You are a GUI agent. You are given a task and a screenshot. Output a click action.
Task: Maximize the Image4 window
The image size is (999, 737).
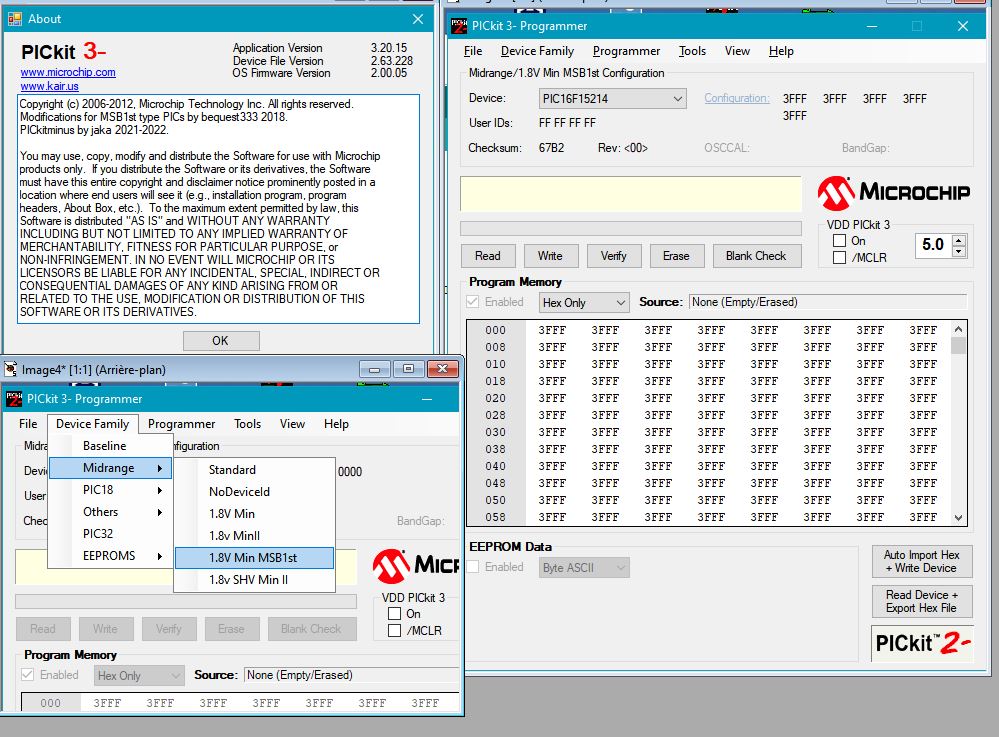tap(408, 369)
